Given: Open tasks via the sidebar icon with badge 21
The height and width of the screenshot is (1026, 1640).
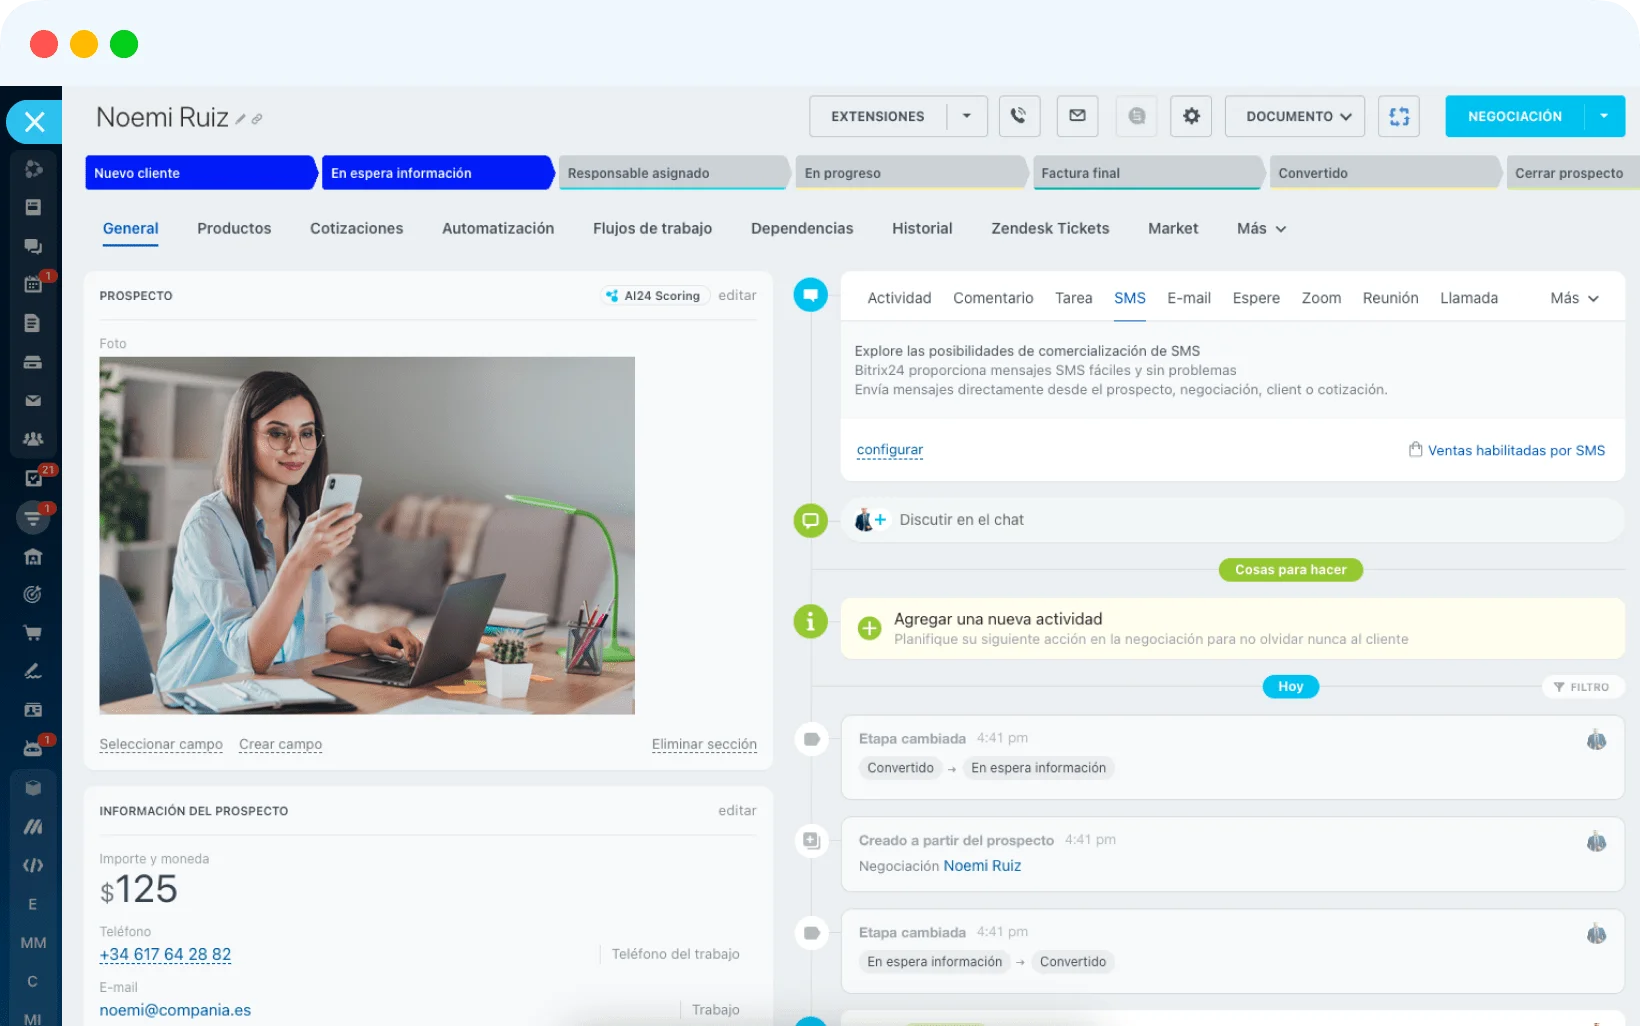Looking at the screenshot, I should coord(33,478).
